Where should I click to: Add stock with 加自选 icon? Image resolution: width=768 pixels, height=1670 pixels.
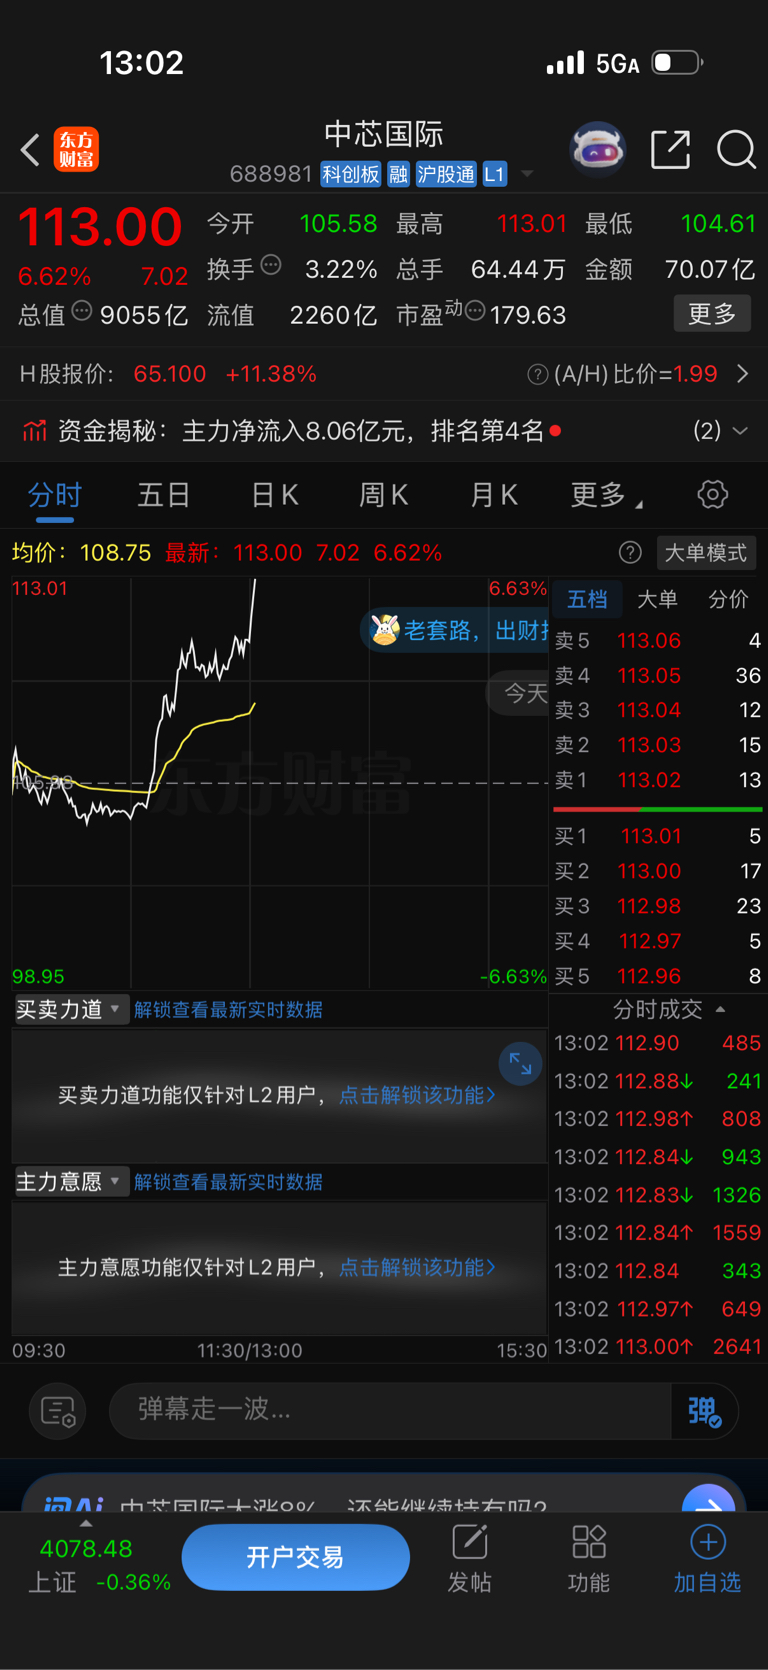[707, 1559]
